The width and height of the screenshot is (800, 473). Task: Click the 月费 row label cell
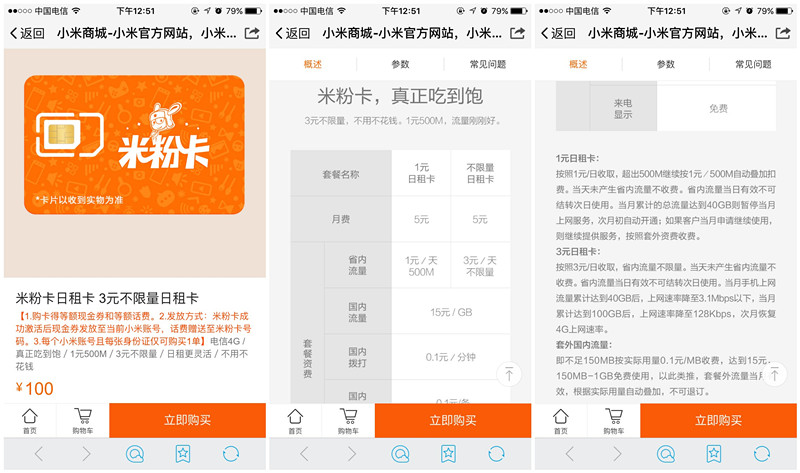[341, 219]
